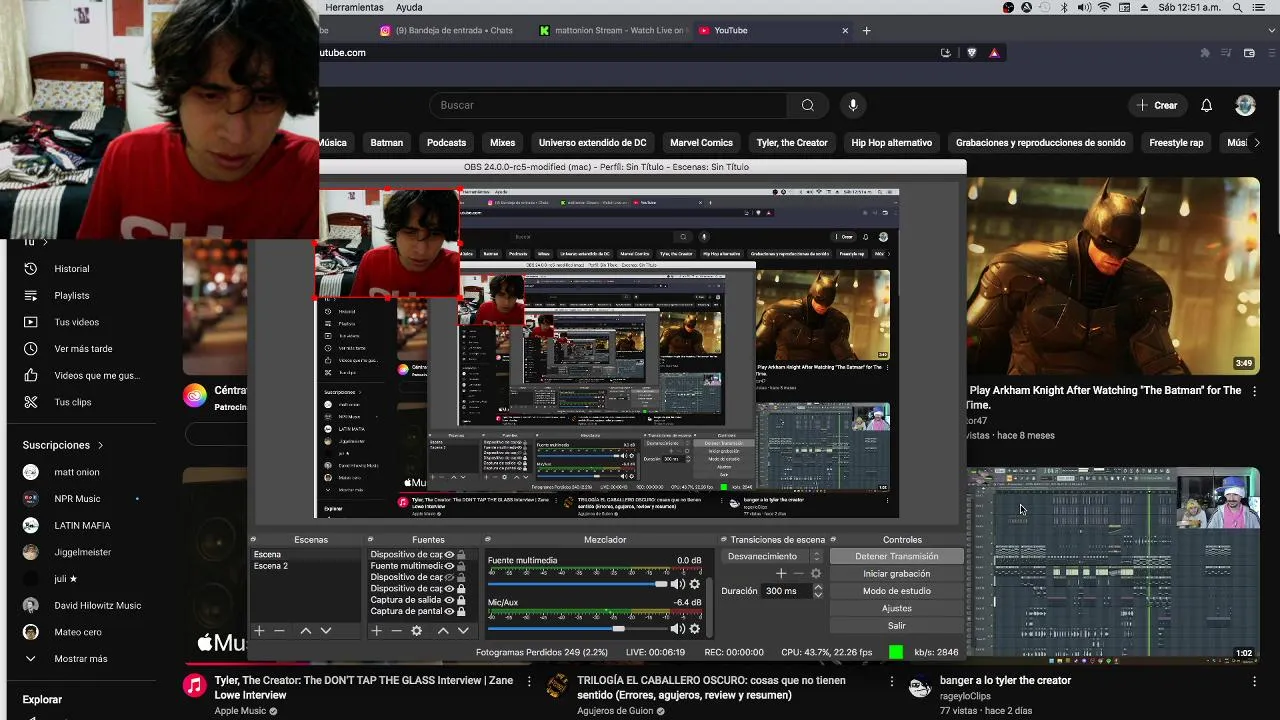The width and height of the screenshot is (1280, 720).
Task: Move source down arrow in Fuentes panel
Action: click(x=463, y=631)
